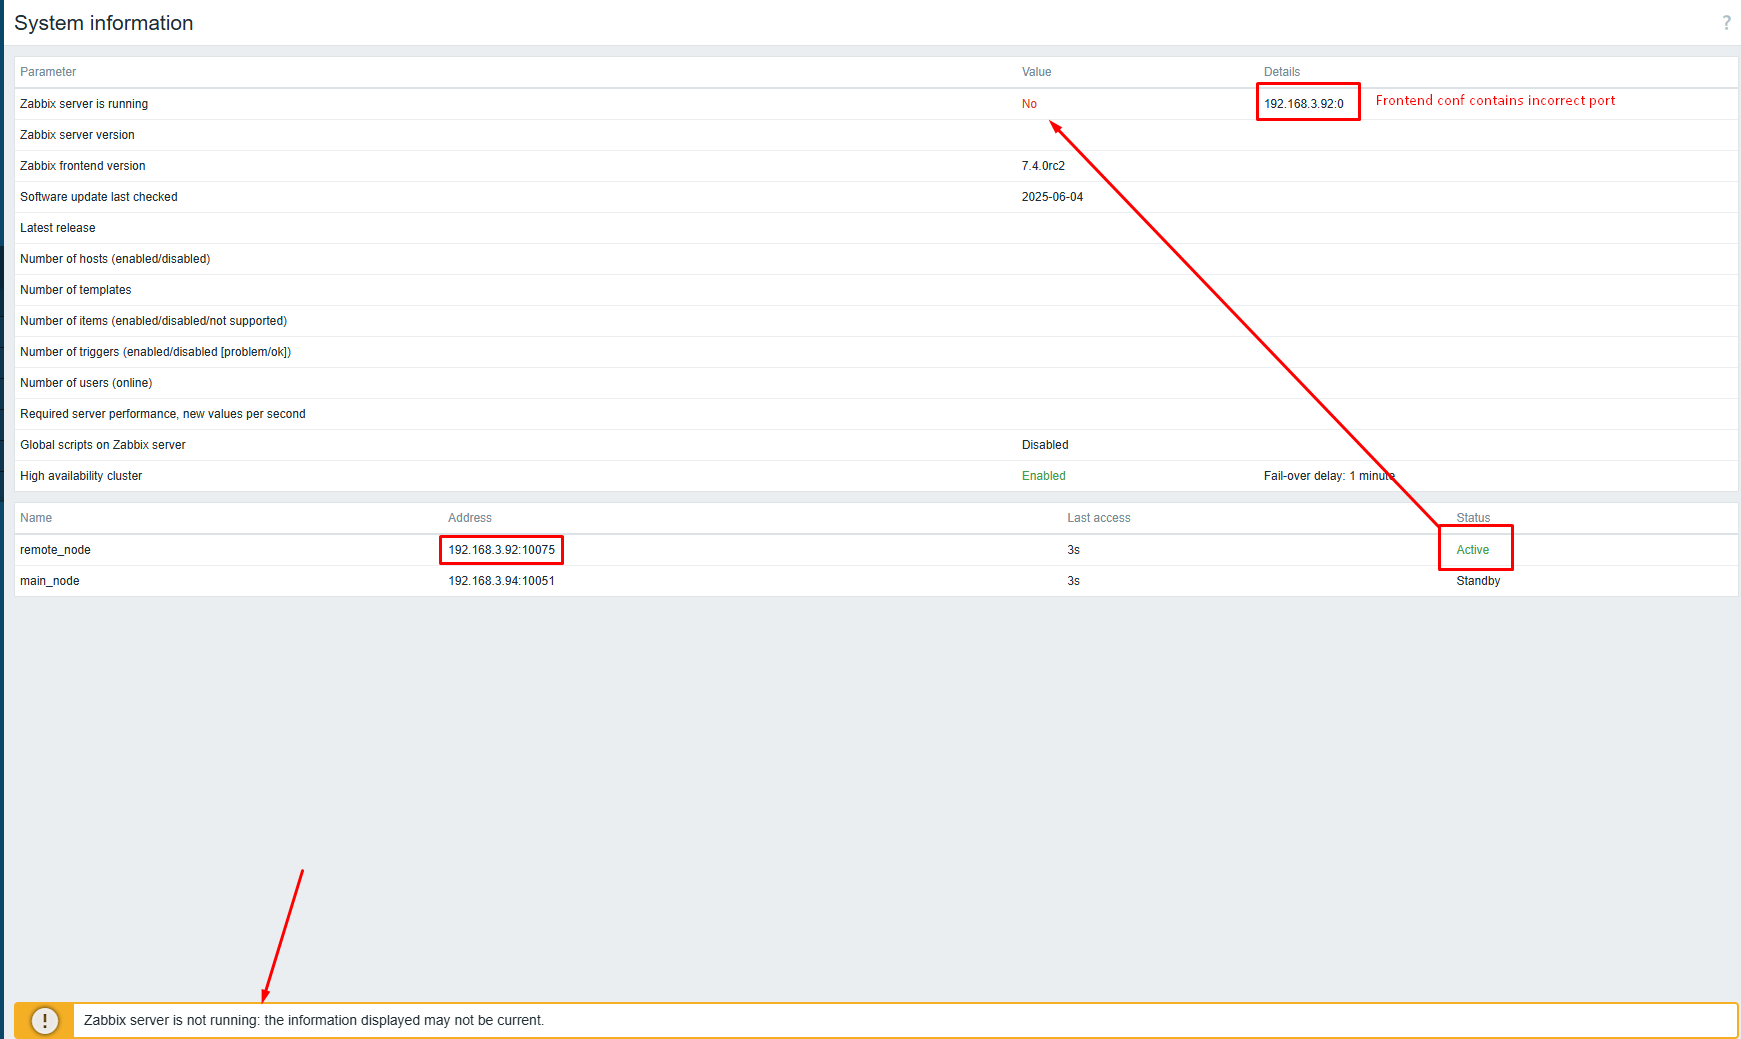Select 'Software update last checked' label
1741x1039 pixels.
point(99,197)
